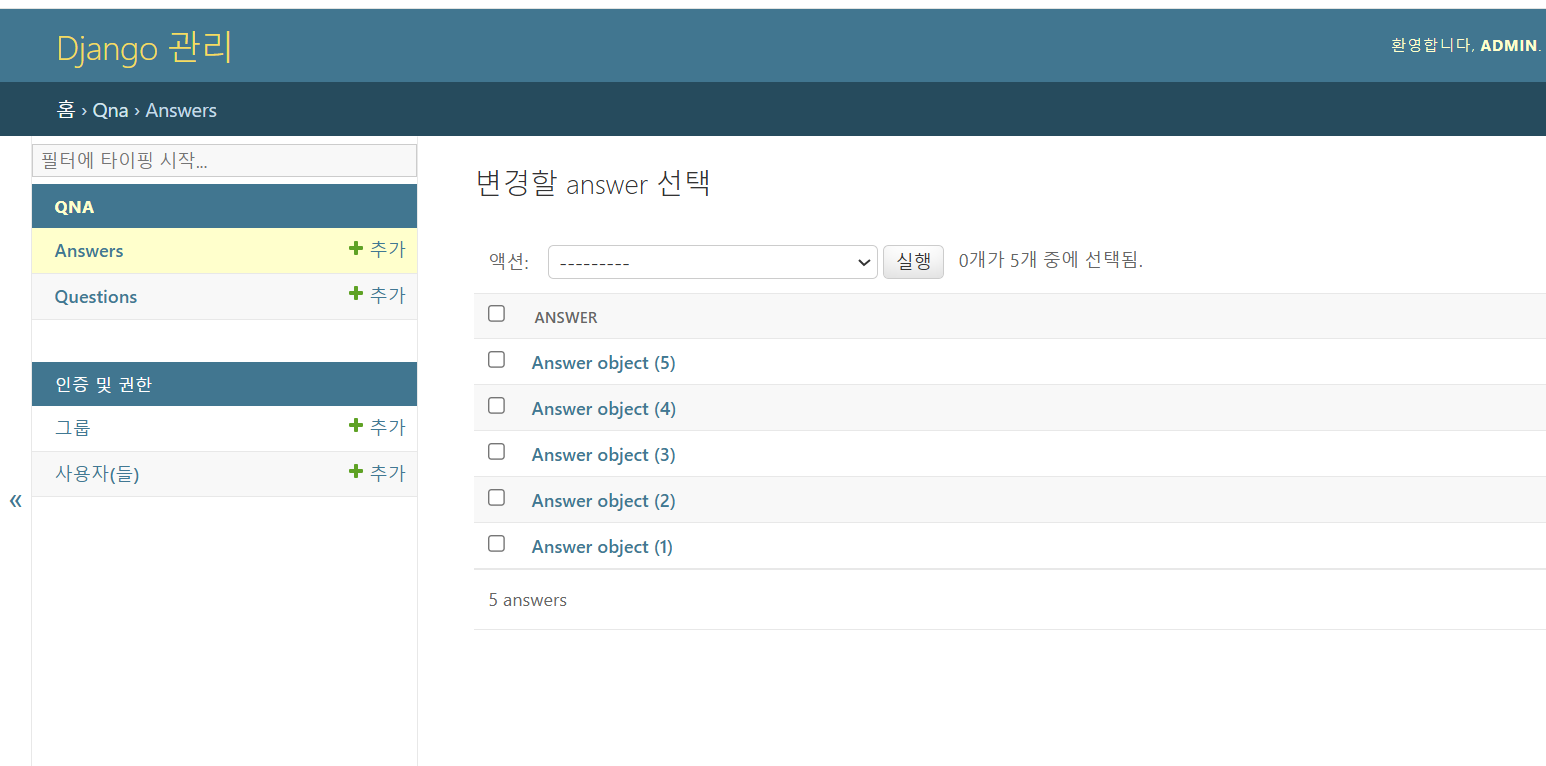Viewport: 1546px width, 766px height.
Task: Open the 인증 및 권한 section header
Action: coord(104,384)
